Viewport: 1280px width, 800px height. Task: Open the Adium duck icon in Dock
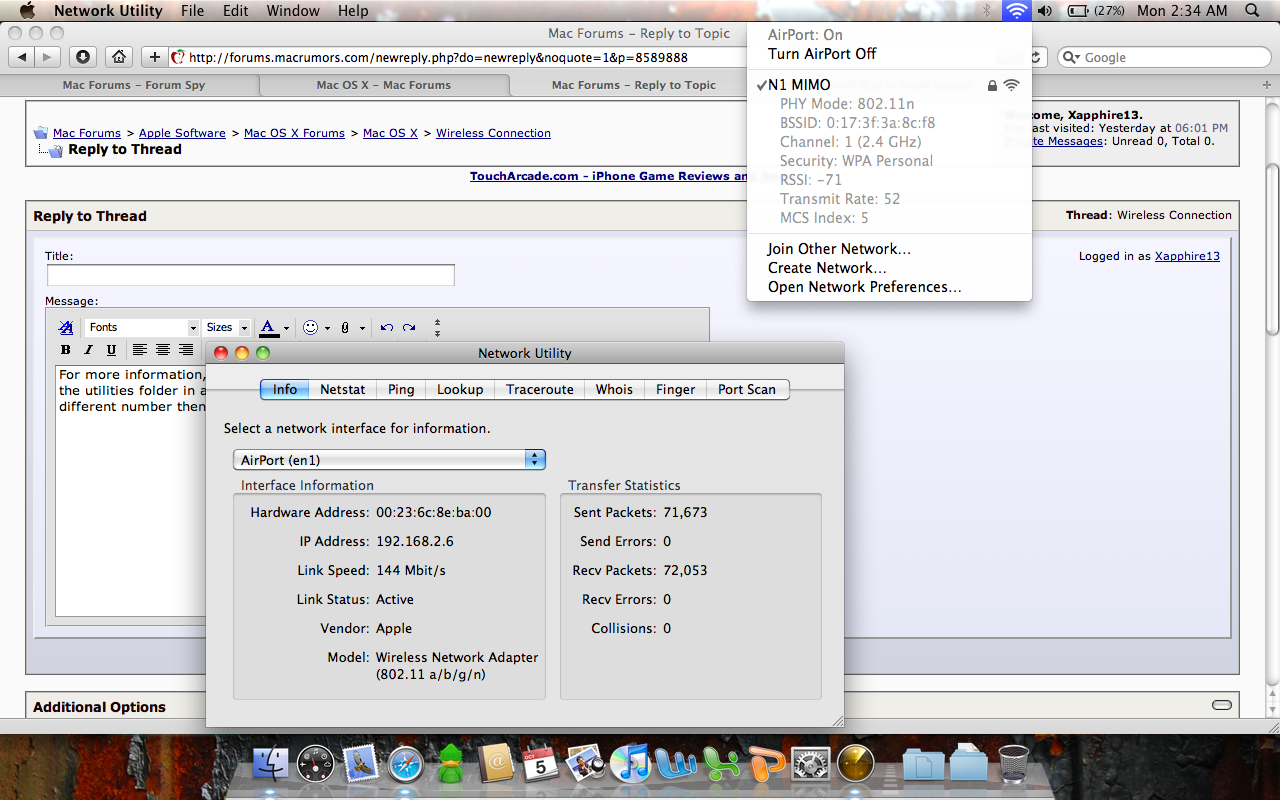click(x=450, y=765)
